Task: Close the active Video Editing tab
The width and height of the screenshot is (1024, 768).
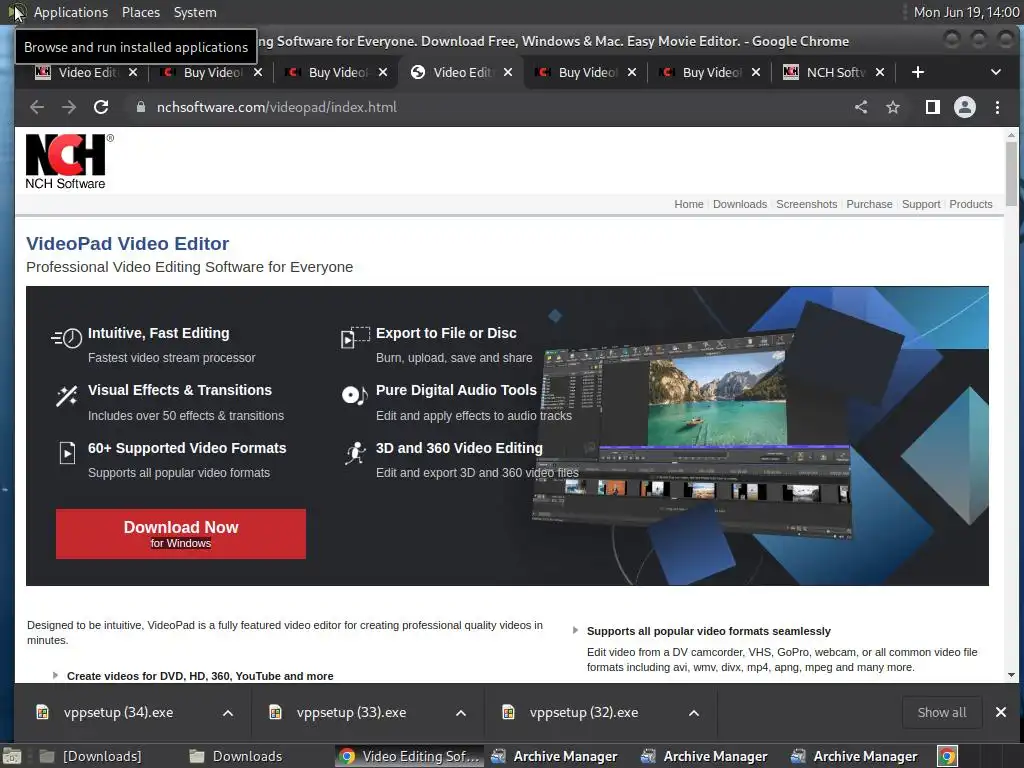Action: coord(508,72)
